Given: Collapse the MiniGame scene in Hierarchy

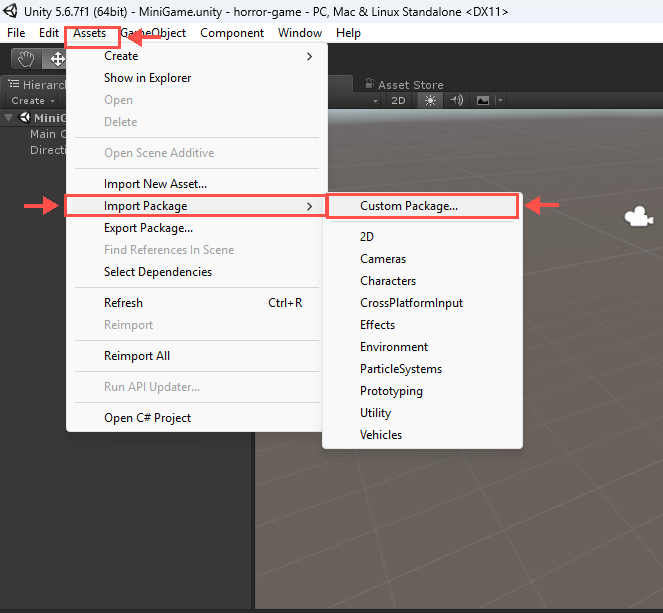Looking at the screenshot, I should [x=8, y=118].
